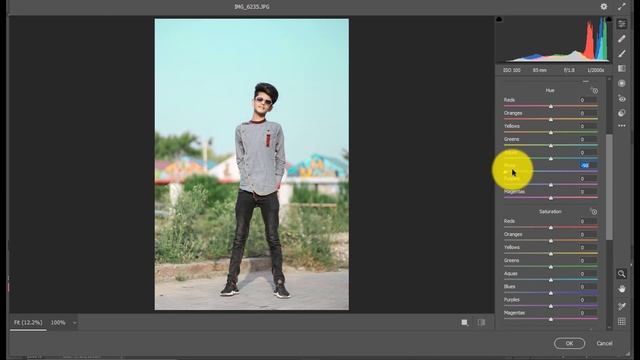The height and width of the screenshot is (360, 640).
Task: Toggle full screen mode icon
Action: (622, 7)
